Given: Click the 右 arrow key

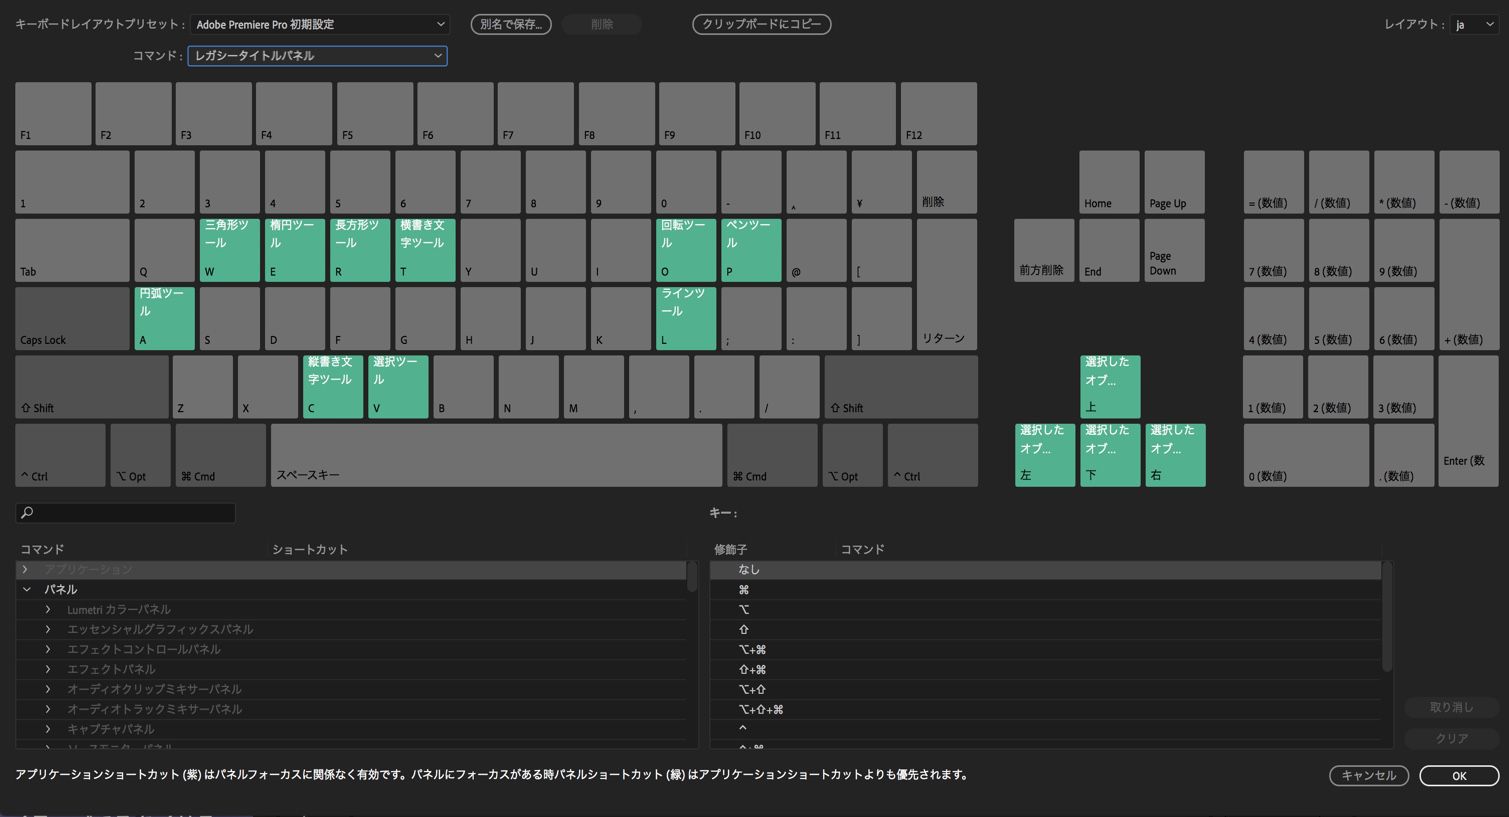Looking at the screenshot, I should tap(1175, 455).
